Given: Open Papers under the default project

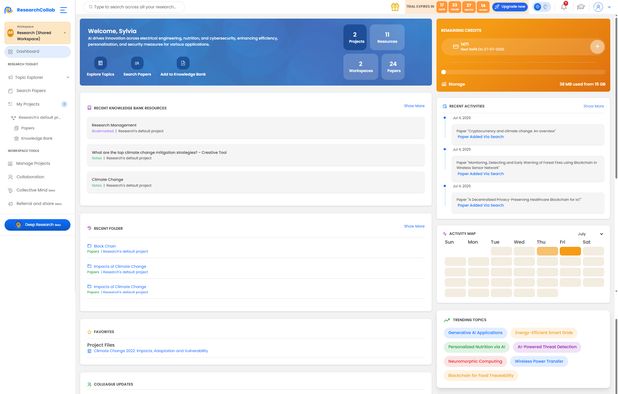Looking at the screenshot, I should tap(24, 128).
